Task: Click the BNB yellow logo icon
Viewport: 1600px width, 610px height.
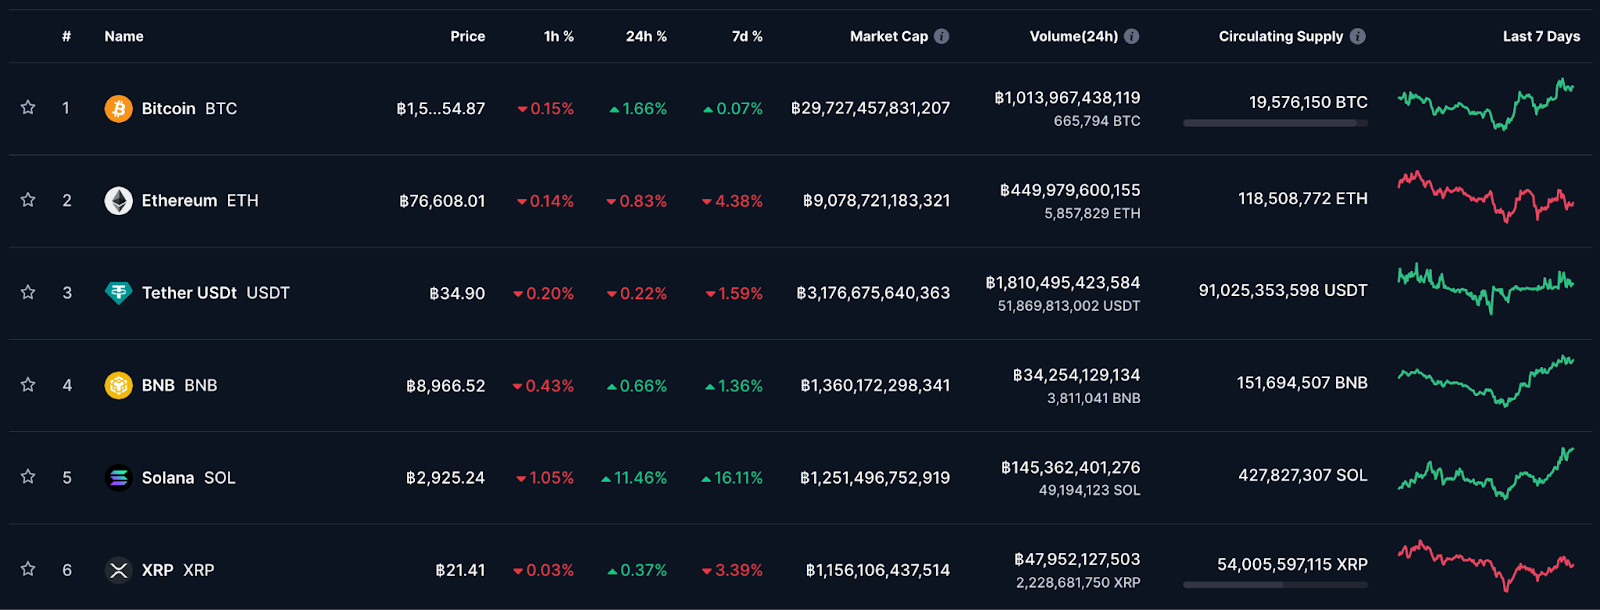Action: [118, 385]
